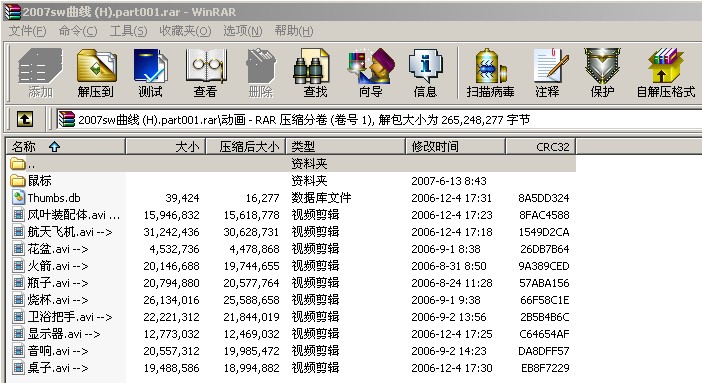Click the video icon of 花盆.avi
The image size is (702, 383).
pos(18,249)
